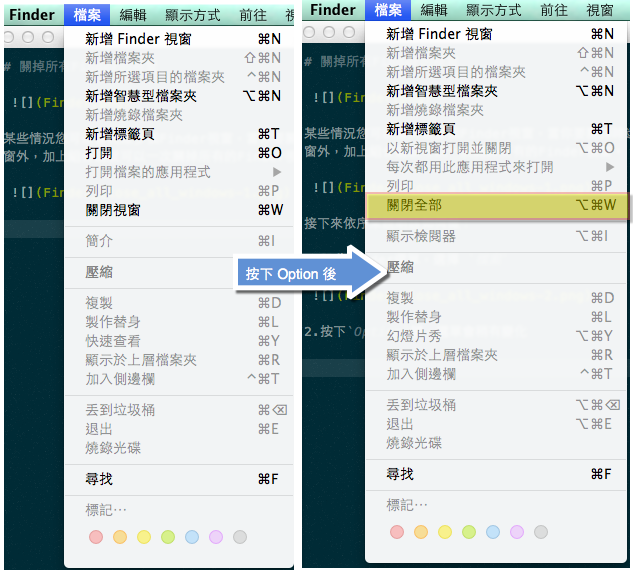The image size is (633, 573).
Task: Select 尋找 in the right menu
Action: (400, 474)
